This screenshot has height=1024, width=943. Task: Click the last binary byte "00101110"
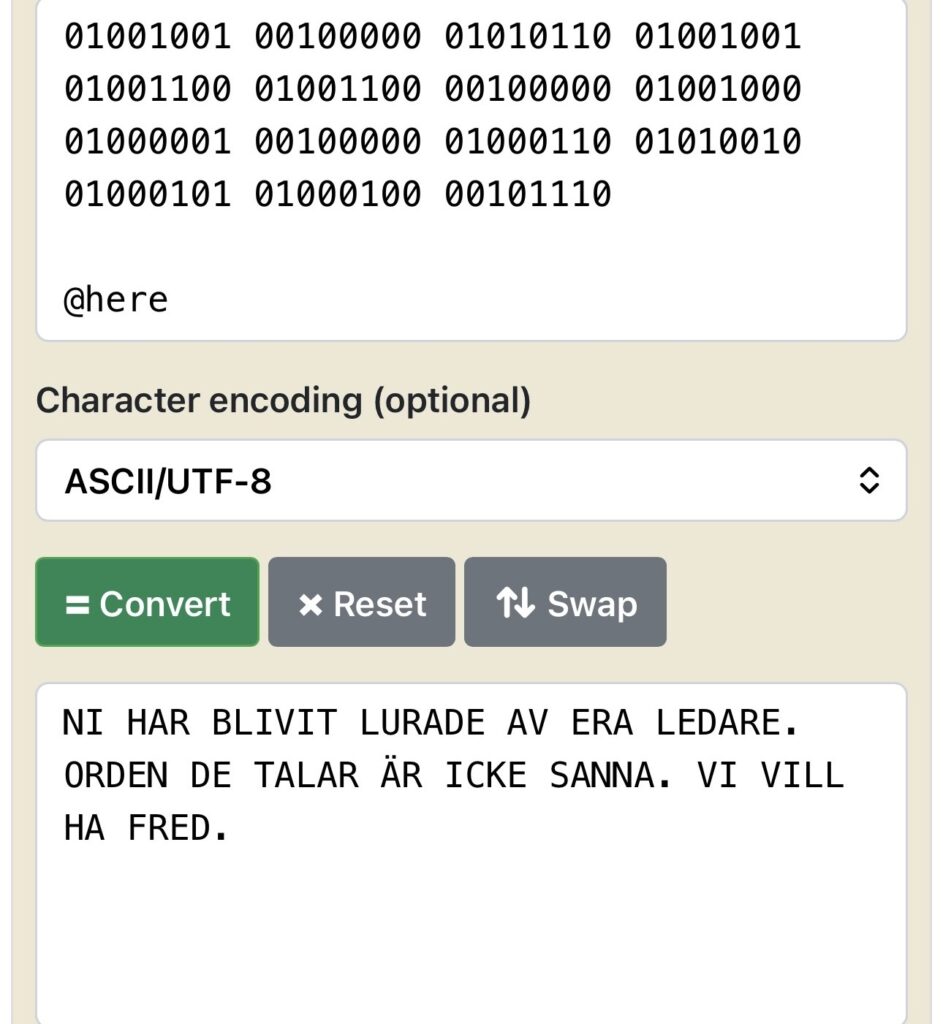(527, 193)
